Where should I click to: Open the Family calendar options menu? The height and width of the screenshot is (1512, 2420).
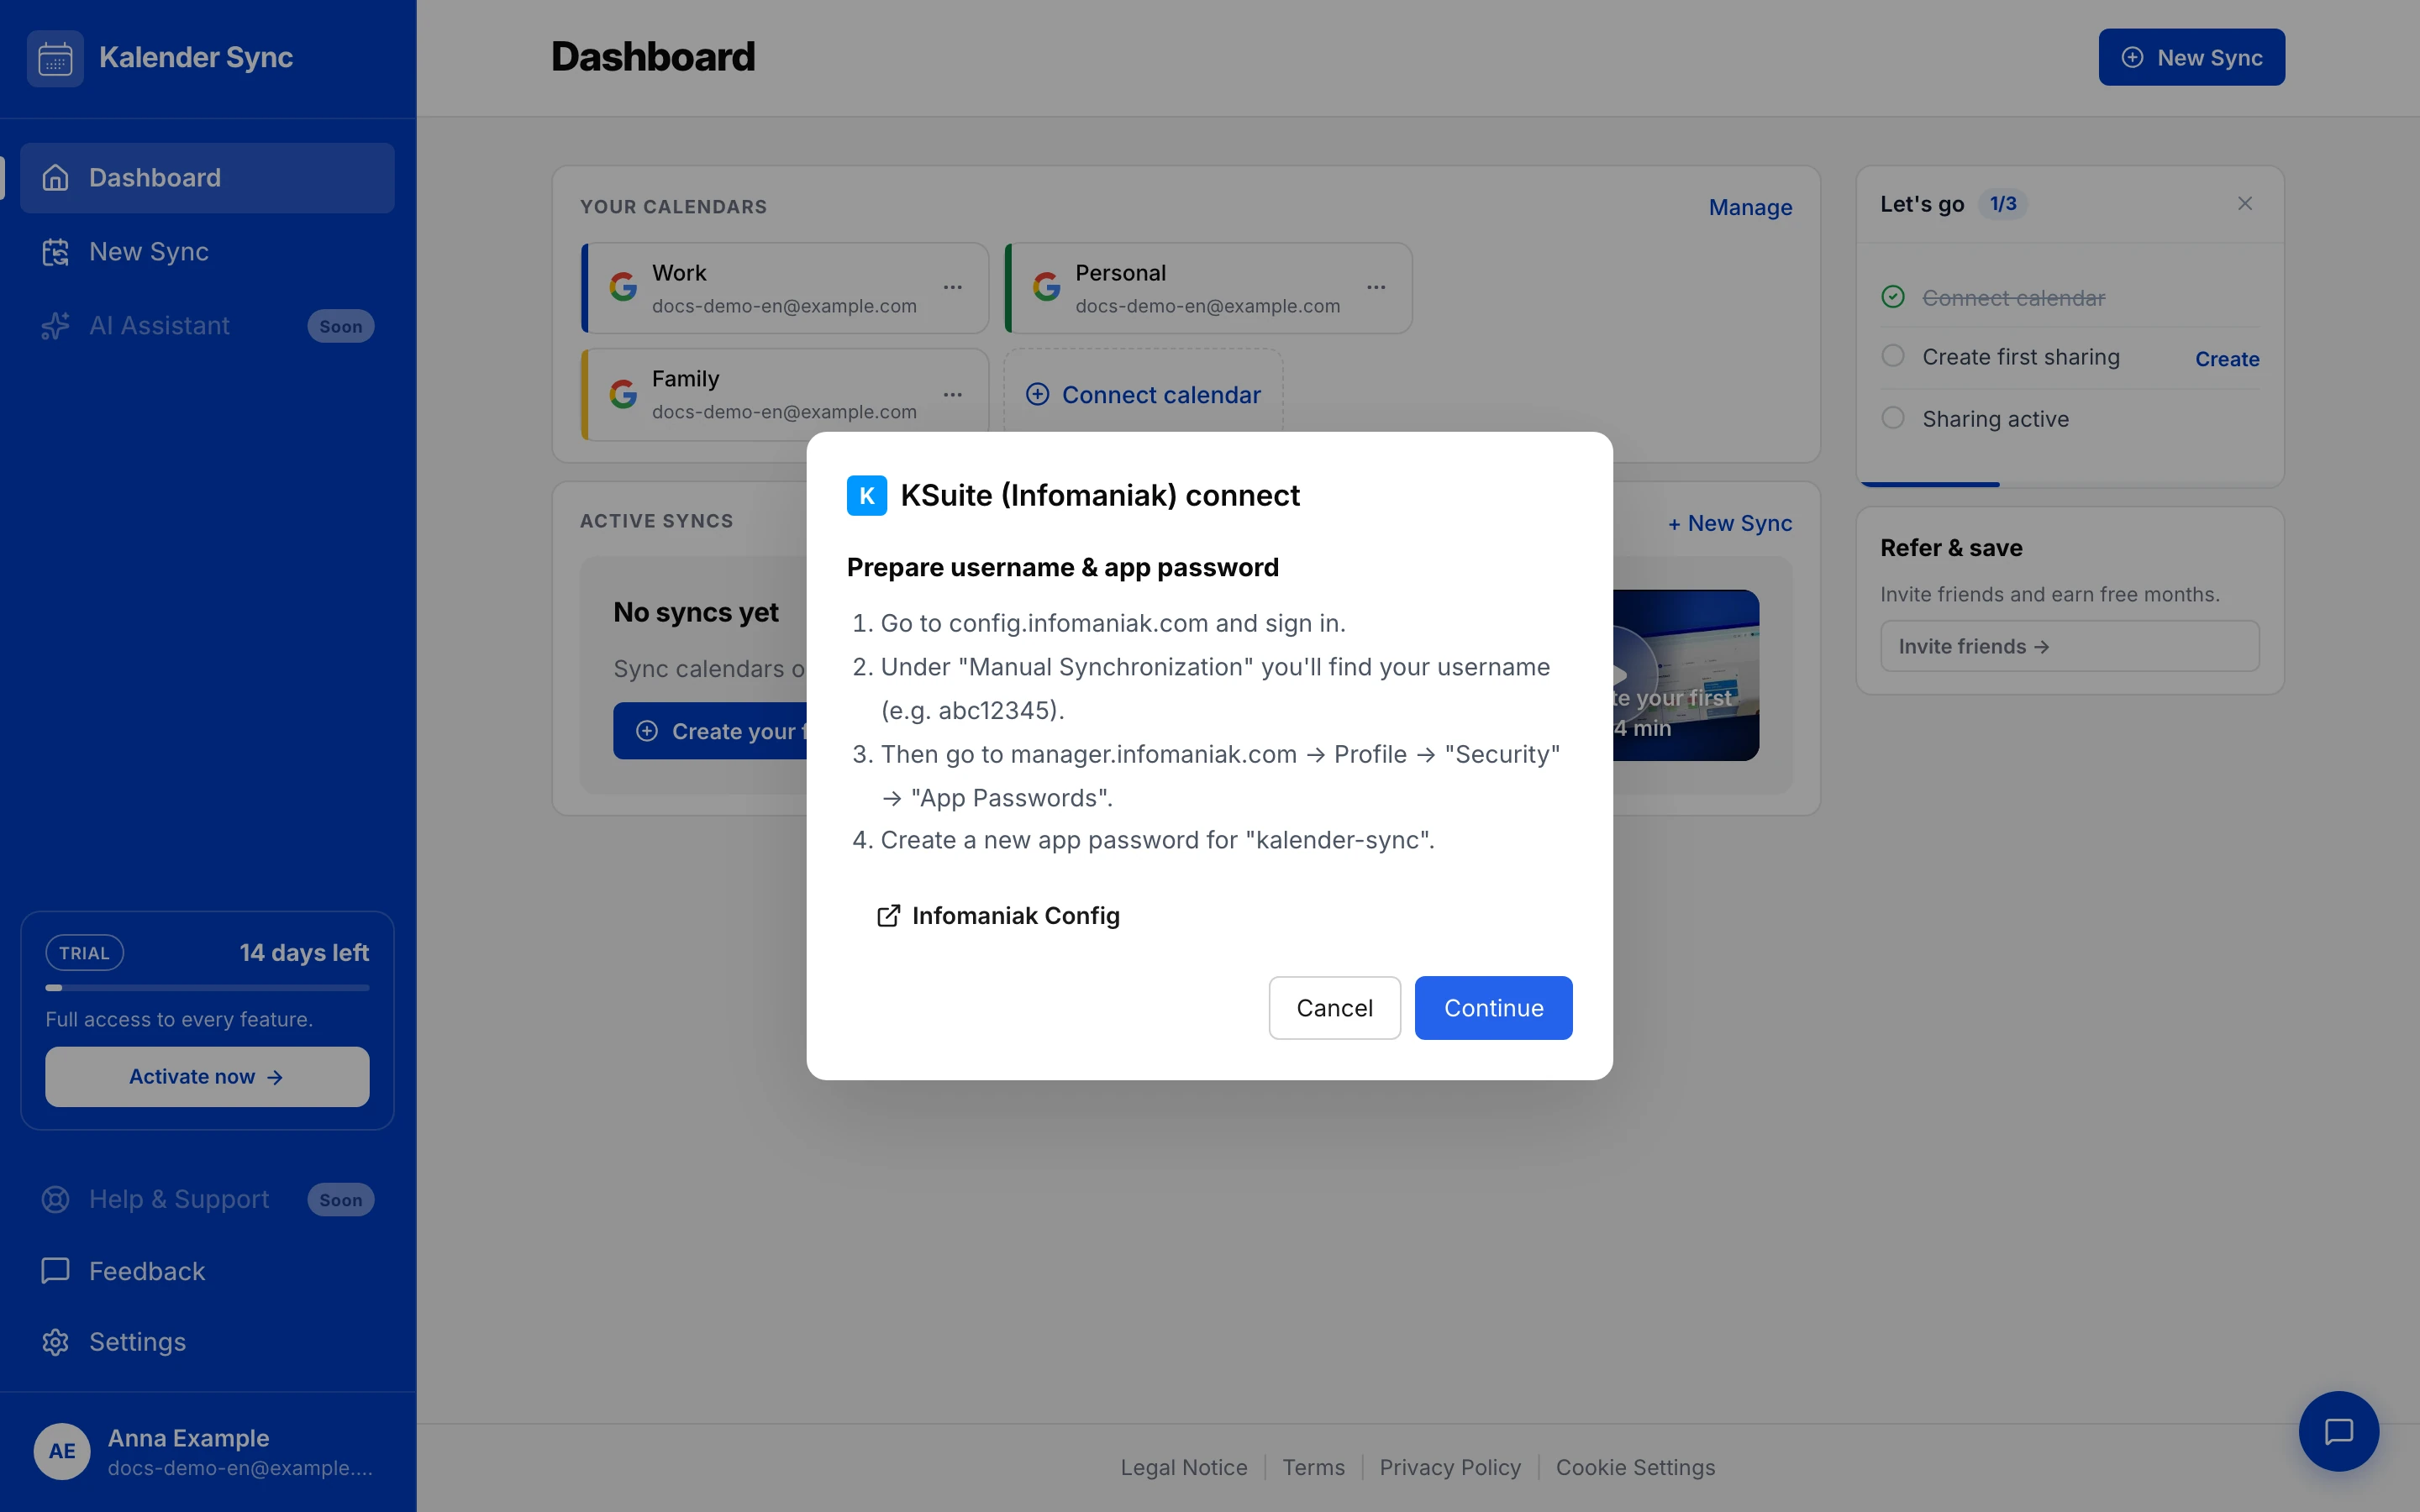[953, 394]
